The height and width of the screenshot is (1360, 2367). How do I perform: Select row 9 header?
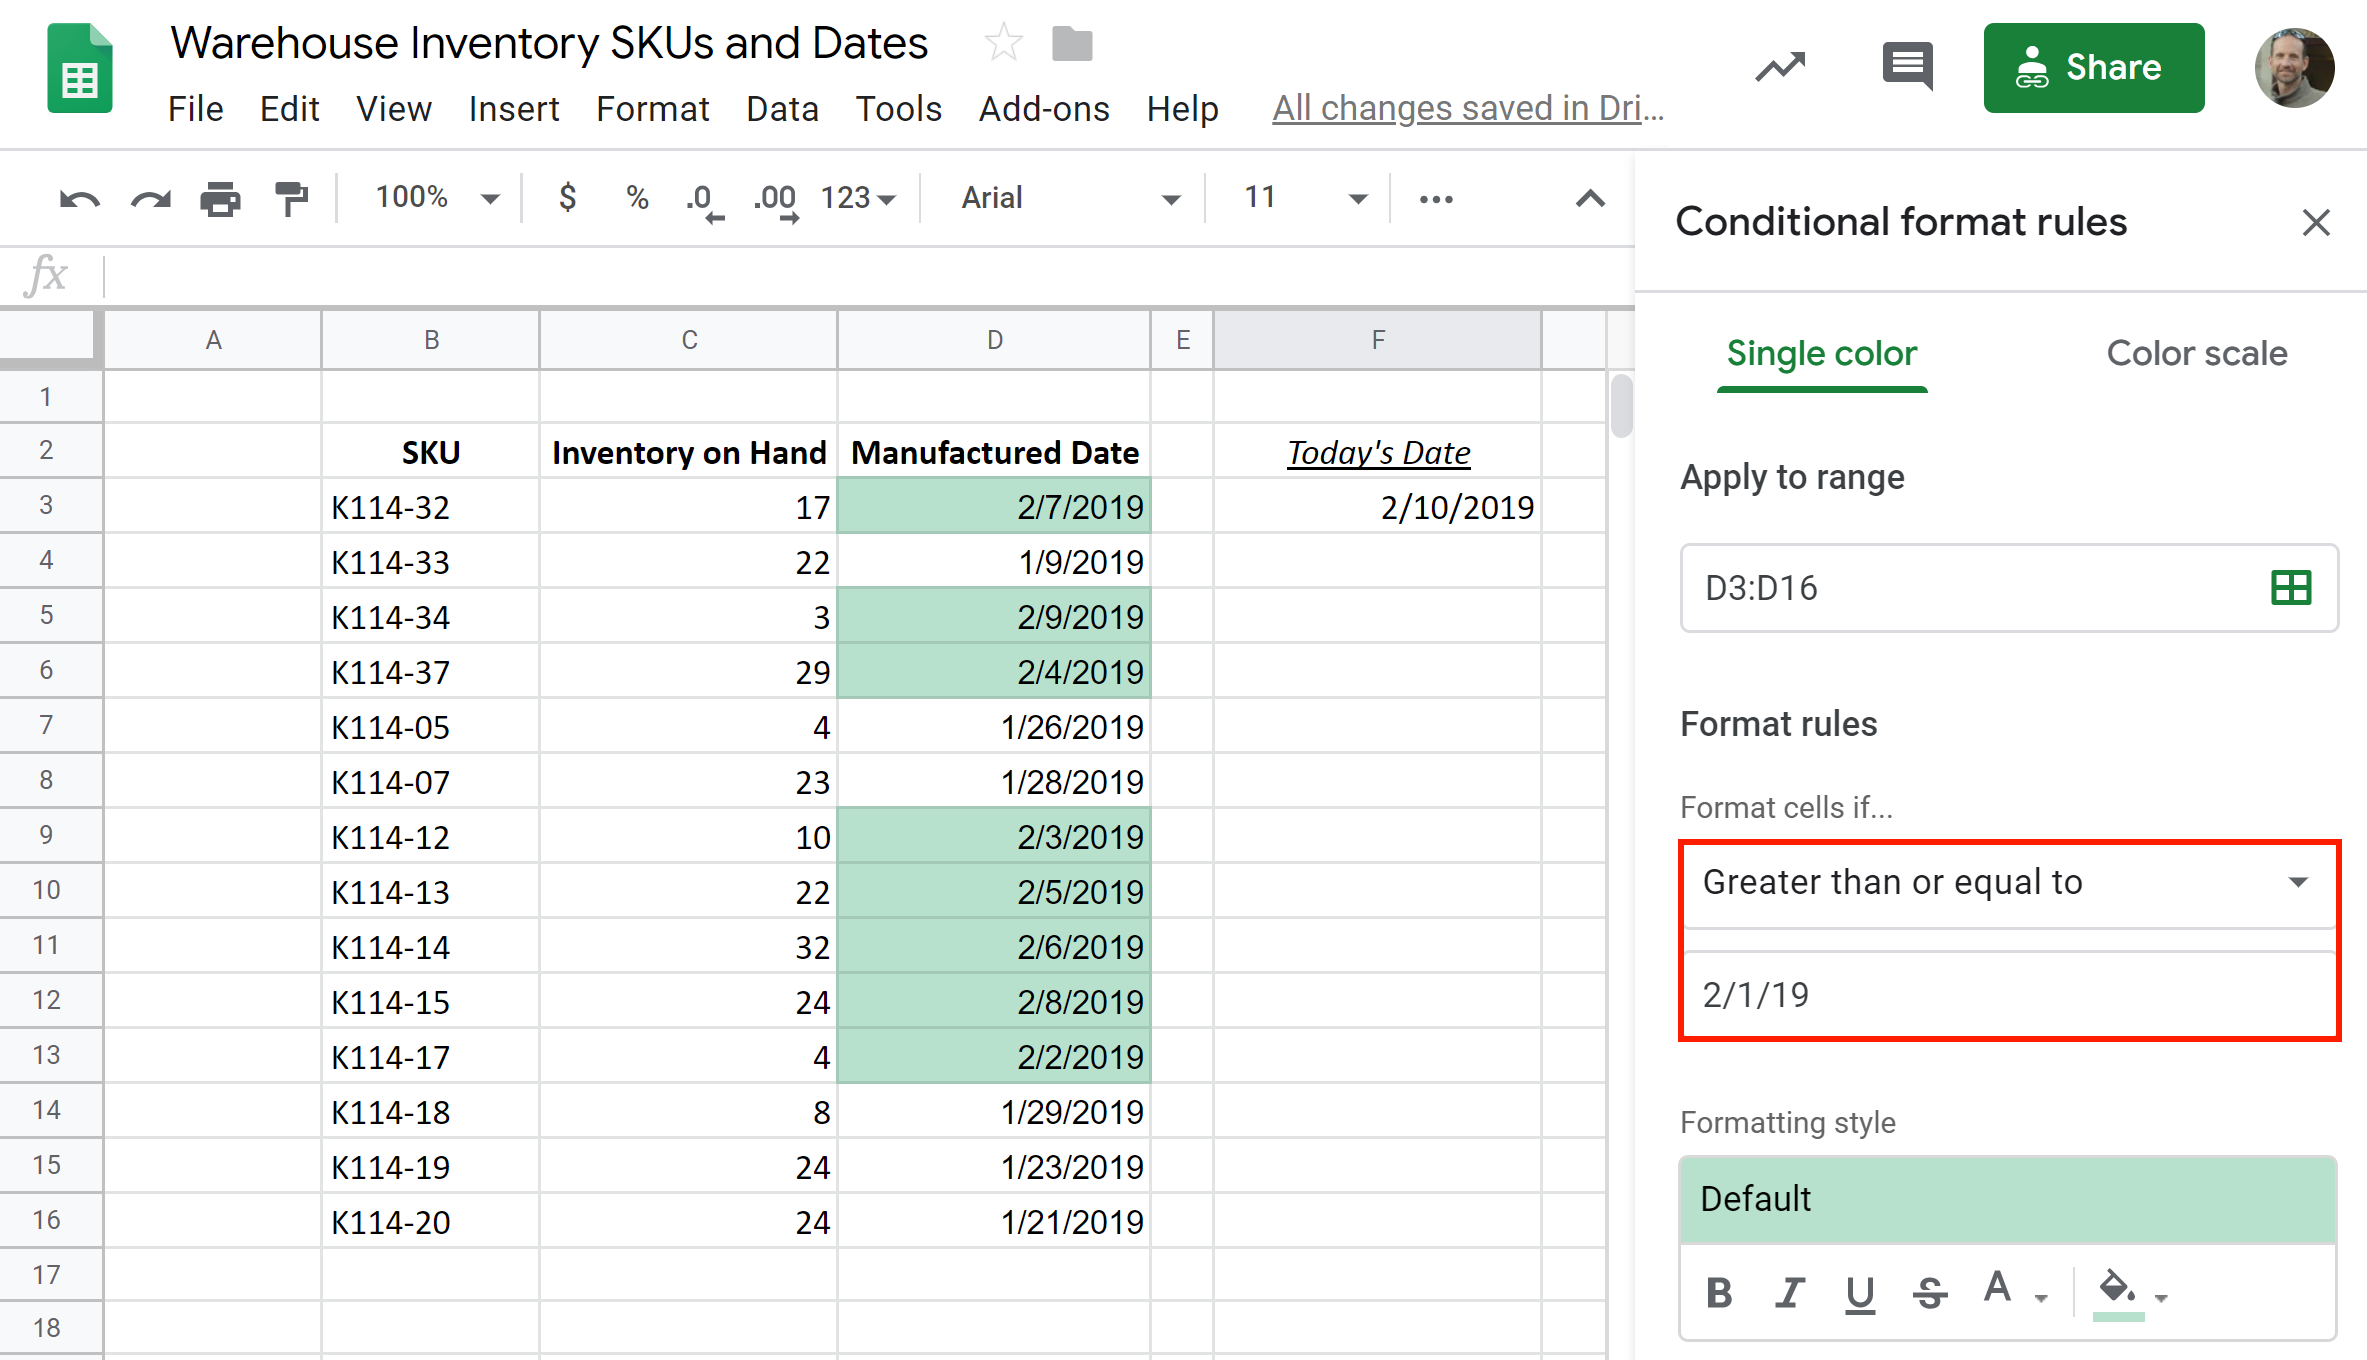coord(50,835)
